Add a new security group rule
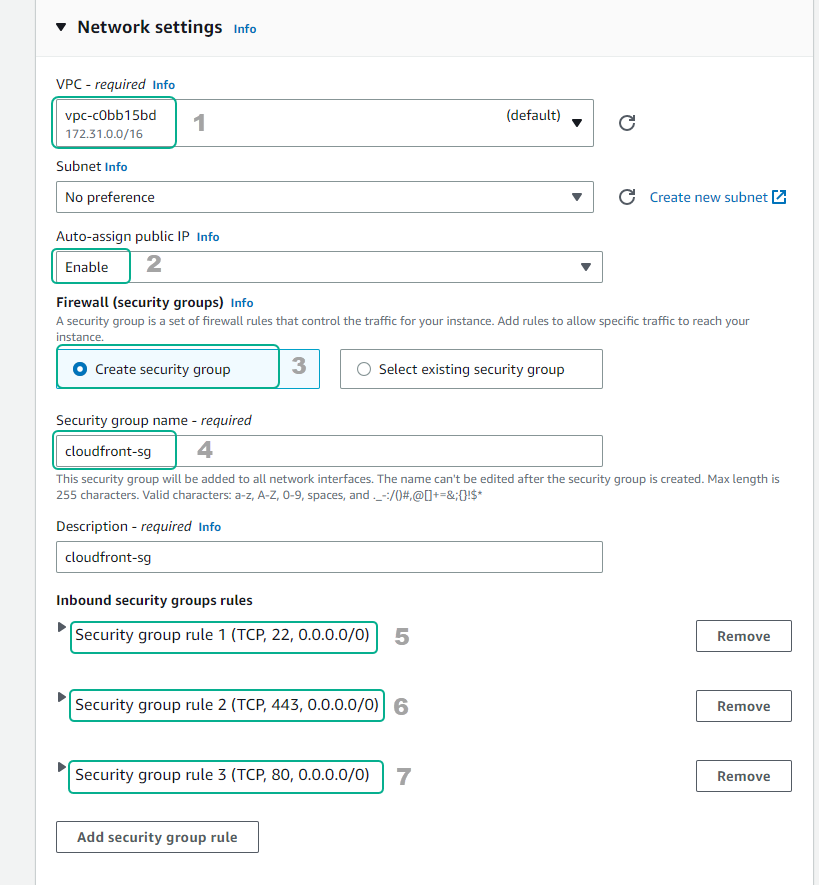 coord(156,836)
